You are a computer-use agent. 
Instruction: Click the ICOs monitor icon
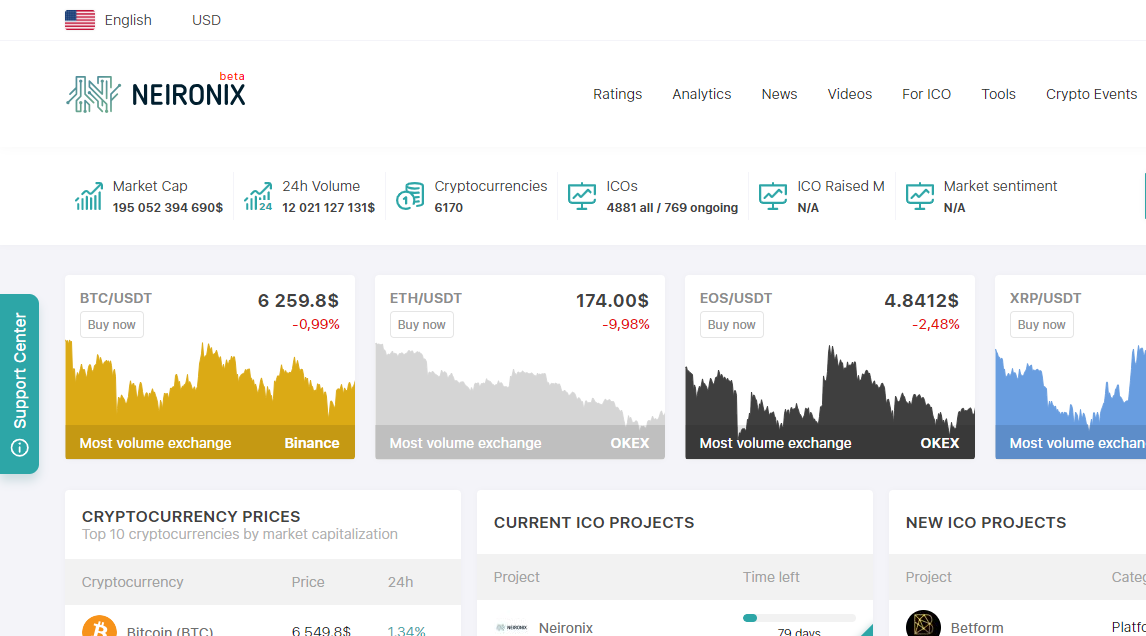tap(582, 197)
